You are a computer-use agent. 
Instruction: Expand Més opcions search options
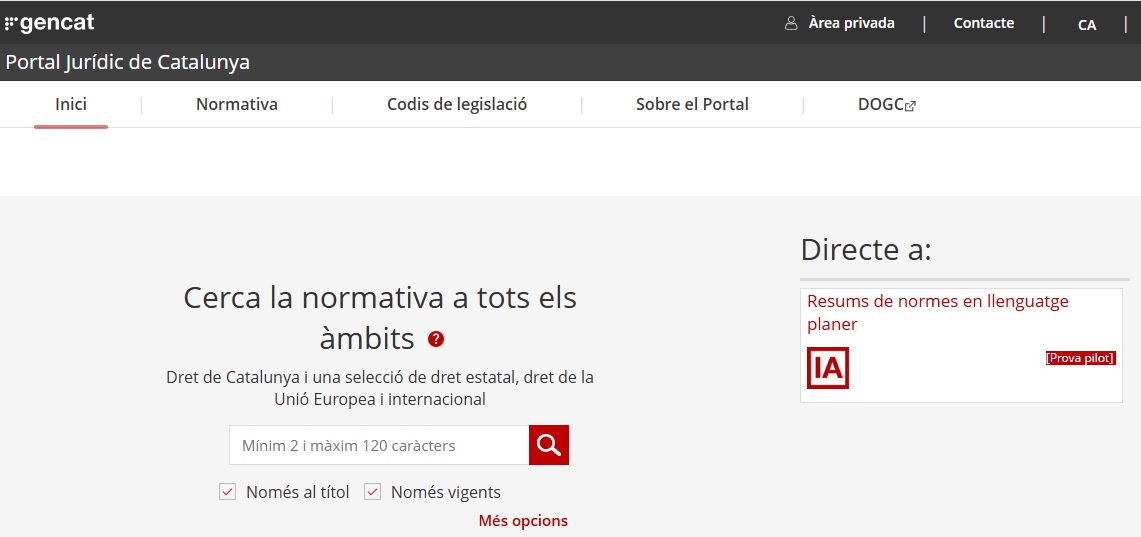[x=523, y=521]
